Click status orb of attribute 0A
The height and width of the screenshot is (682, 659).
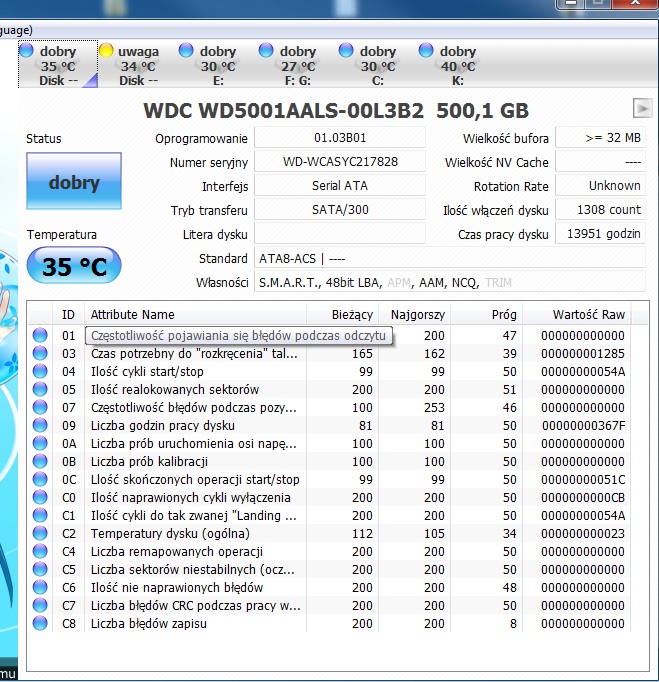[x=40, y=443]
